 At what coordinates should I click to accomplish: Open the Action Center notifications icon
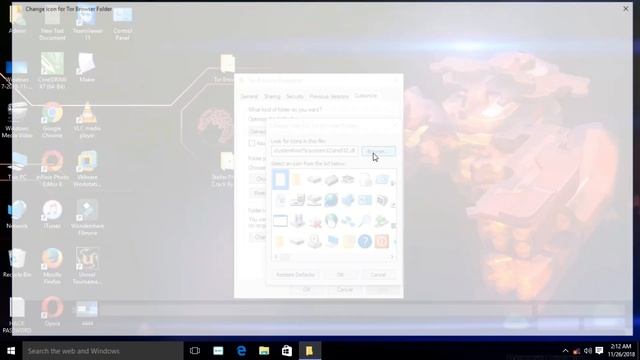(x=599, y=351)
